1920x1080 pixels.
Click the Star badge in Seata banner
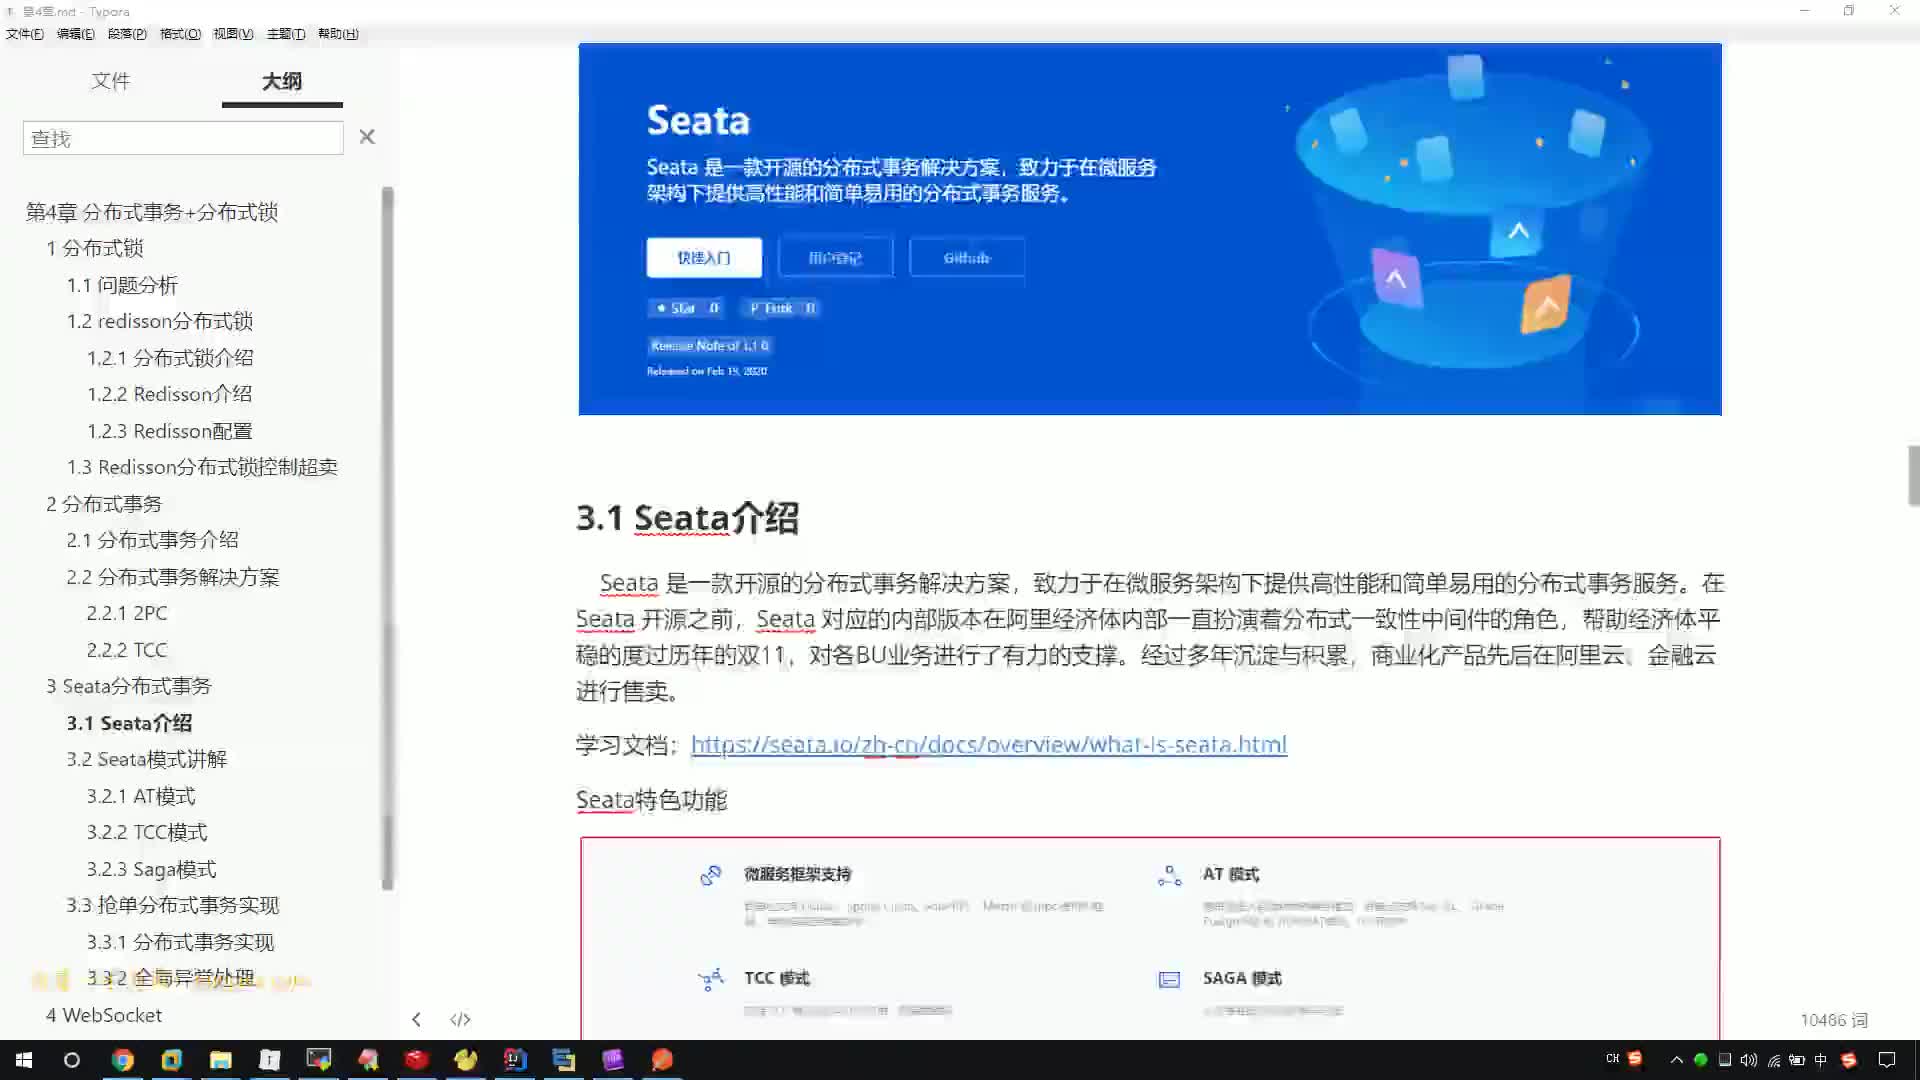coord(688,308)
